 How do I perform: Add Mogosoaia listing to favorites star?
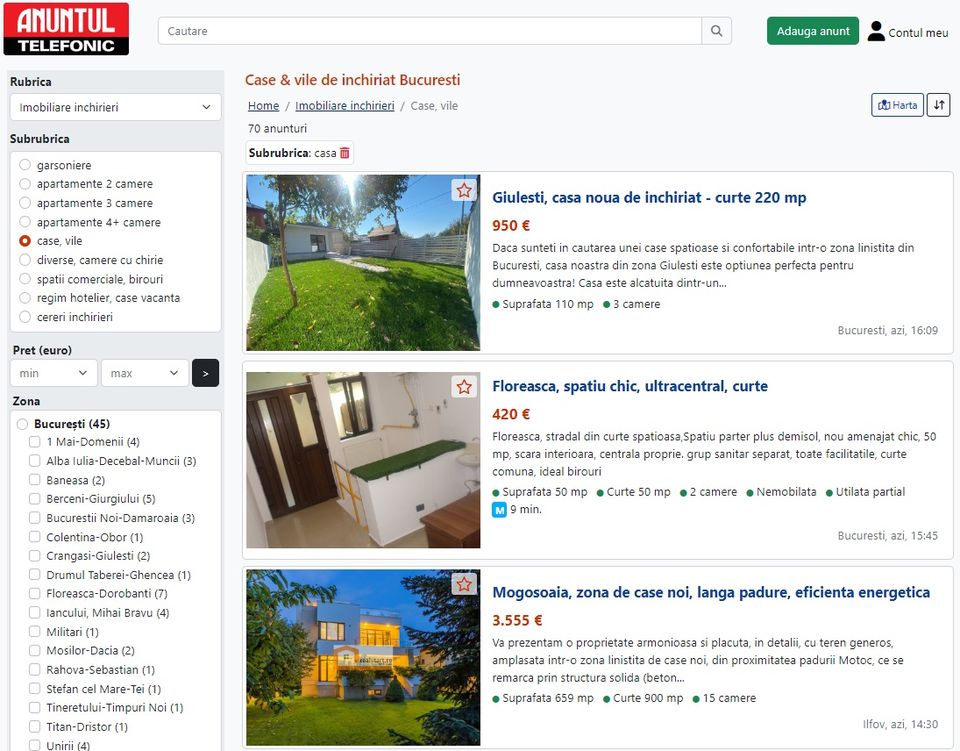point(464,584)
